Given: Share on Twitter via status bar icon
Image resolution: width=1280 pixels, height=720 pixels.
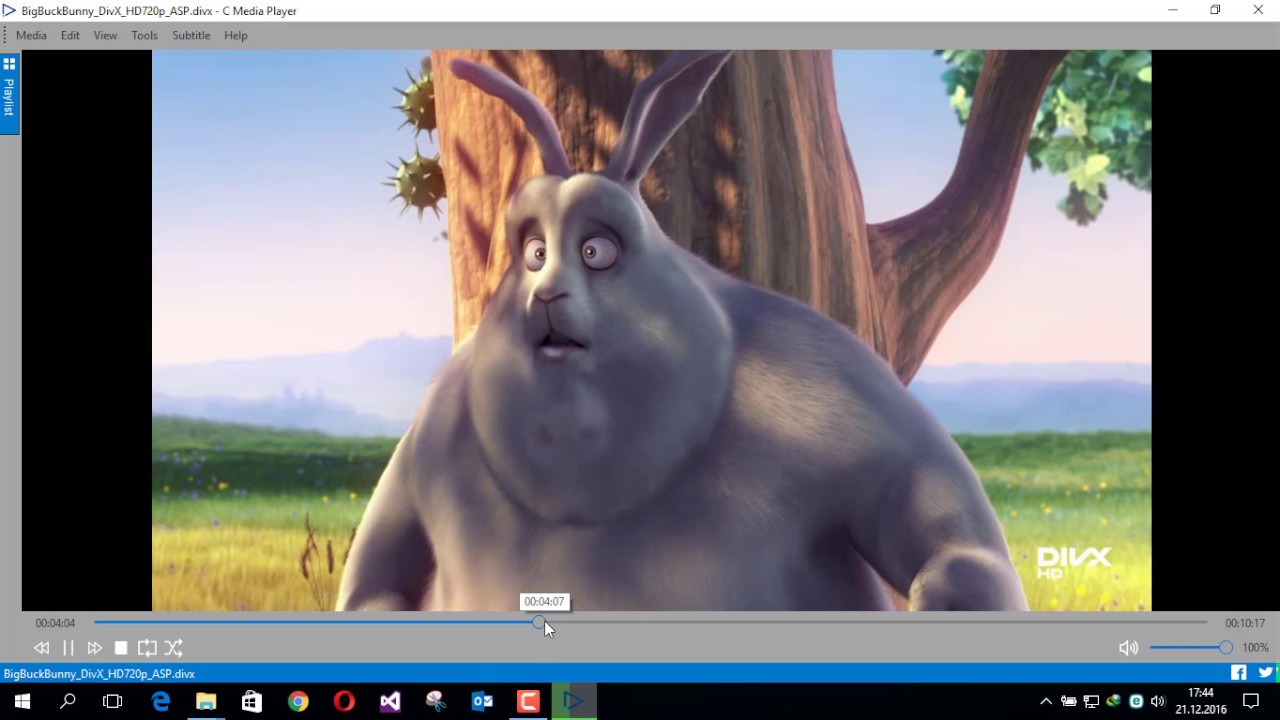Looking at the screenshot, I should (x=1266, y=673).
